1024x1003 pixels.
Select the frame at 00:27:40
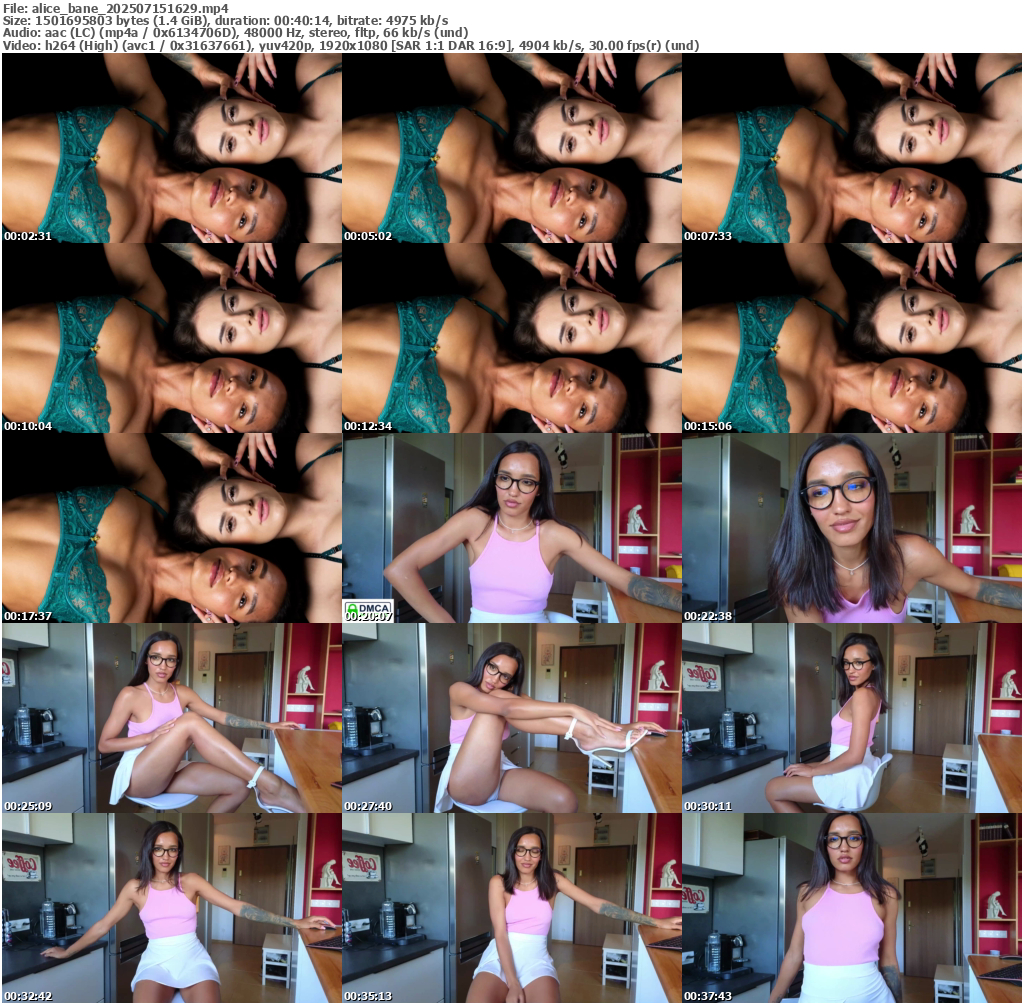[x=511, y=718]
